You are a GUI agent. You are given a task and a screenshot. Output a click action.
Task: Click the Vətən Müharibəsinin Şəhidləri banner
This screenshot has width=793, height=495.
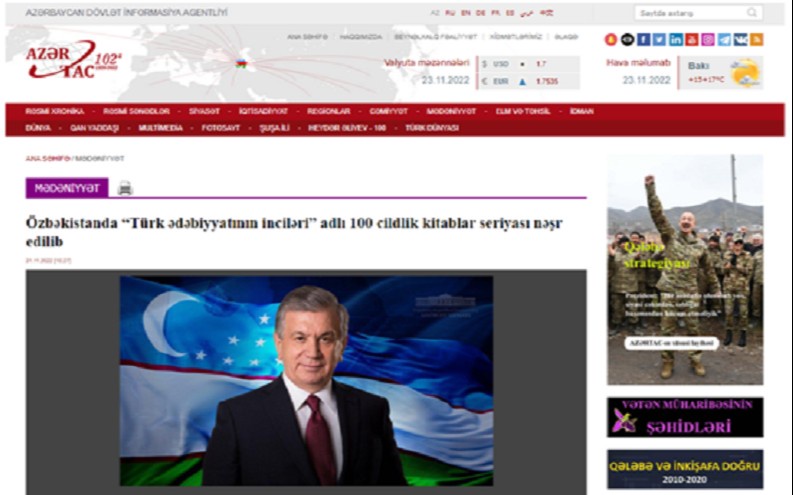point(685,417)
